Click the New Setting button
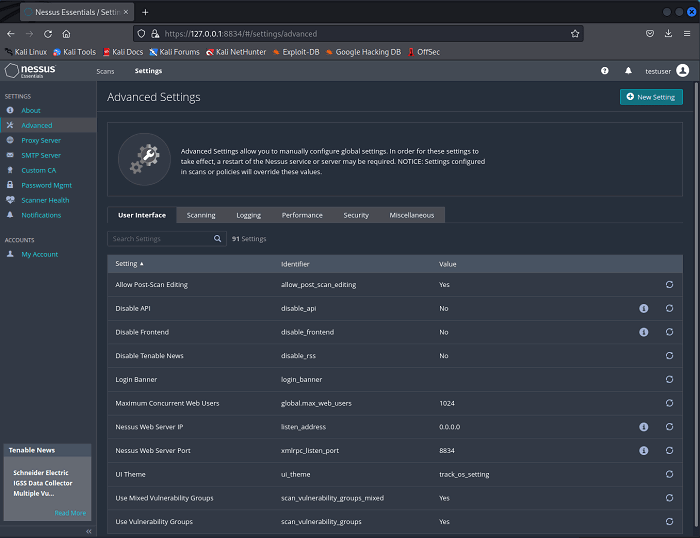Image resolution: width=700 pixels, height=538 pixels. tap(651, 97)
